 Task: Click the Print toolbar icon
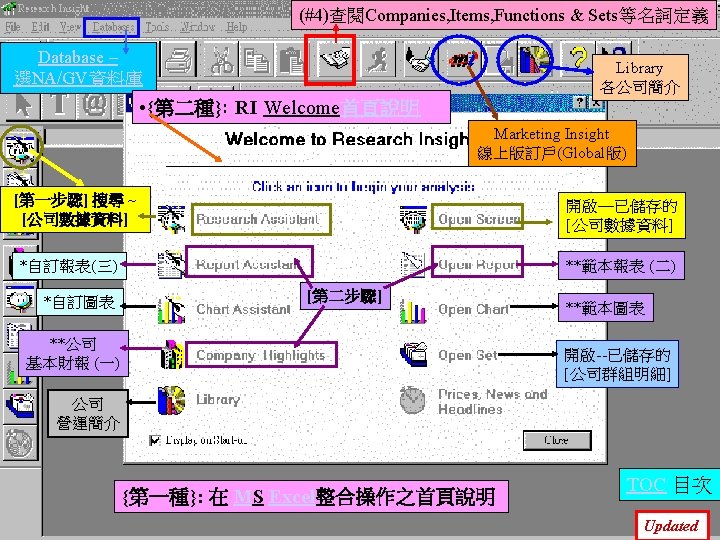coord(178,60)
